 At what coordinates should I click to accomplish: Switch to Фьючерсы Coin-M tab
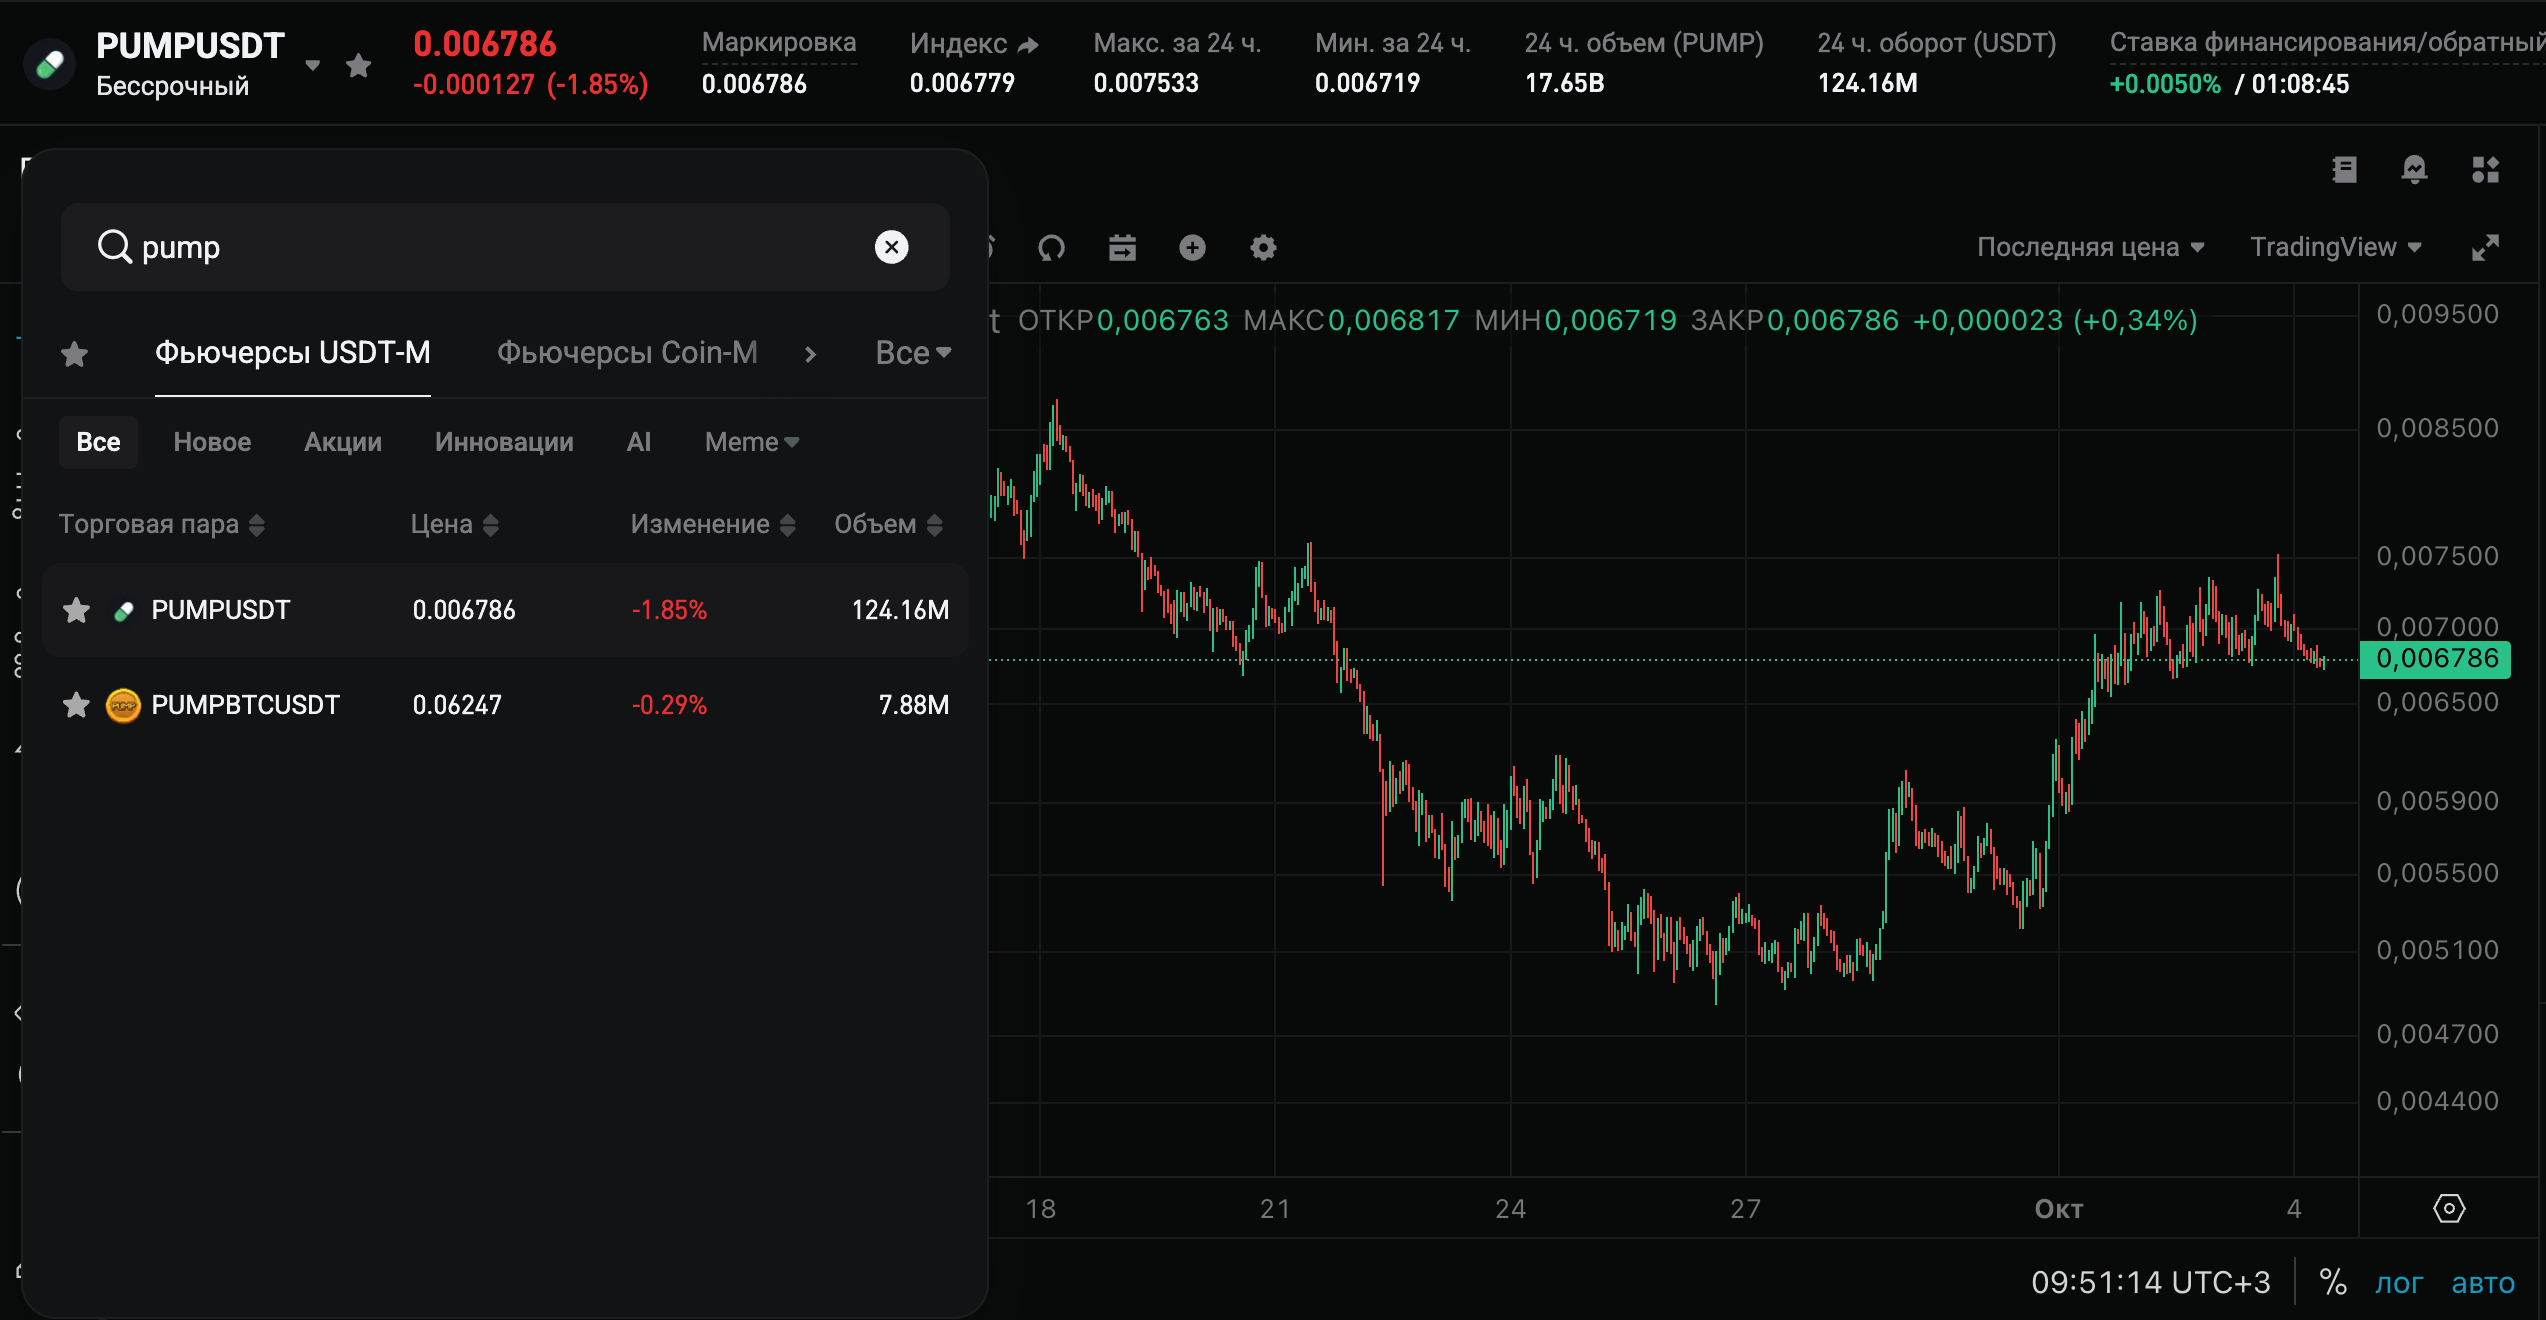pos(627,353)
